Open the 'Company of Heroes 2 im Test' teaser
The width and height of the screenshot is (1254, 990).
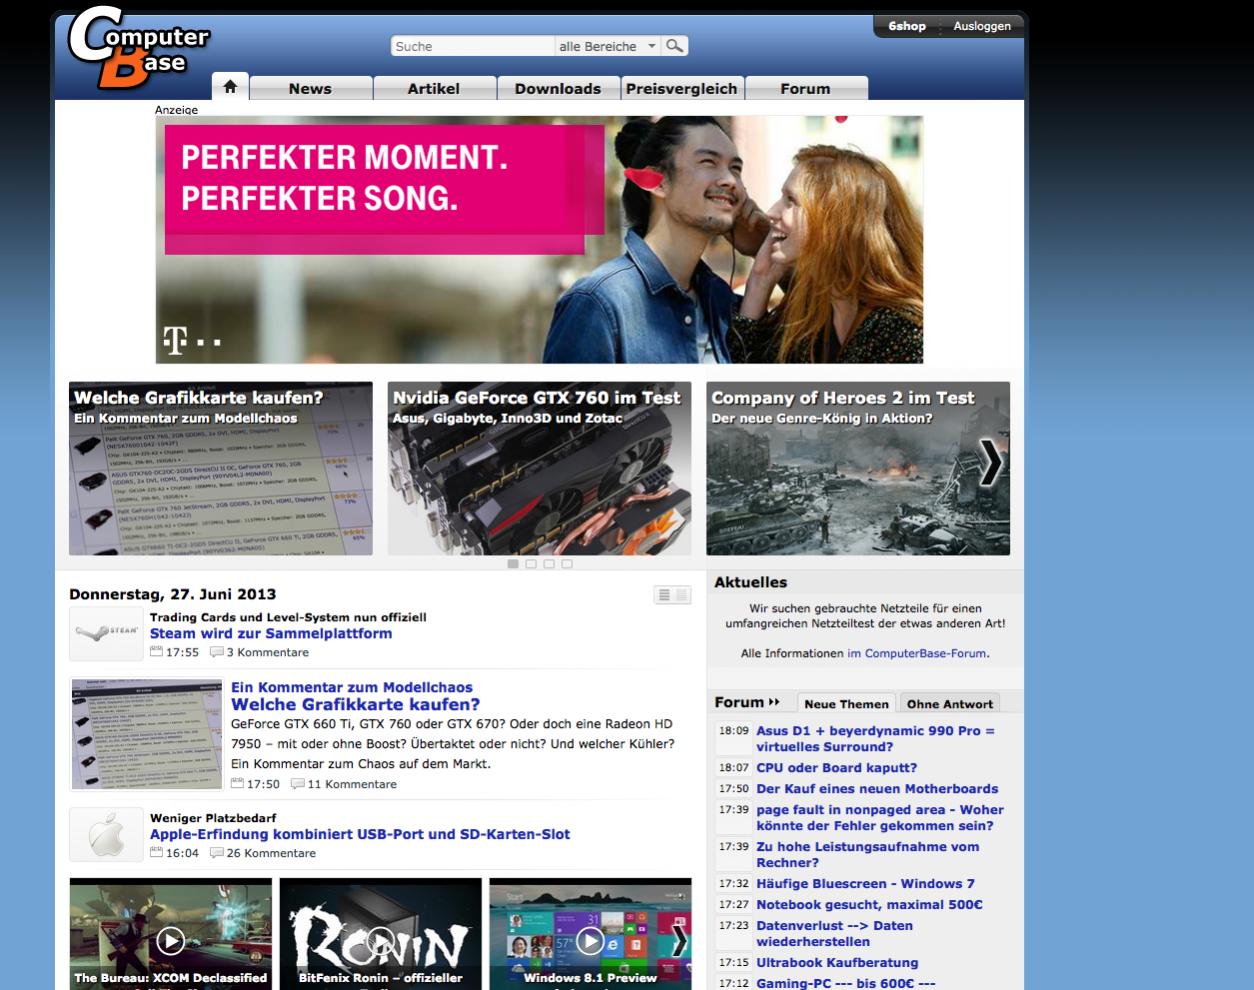click(858, 468)
